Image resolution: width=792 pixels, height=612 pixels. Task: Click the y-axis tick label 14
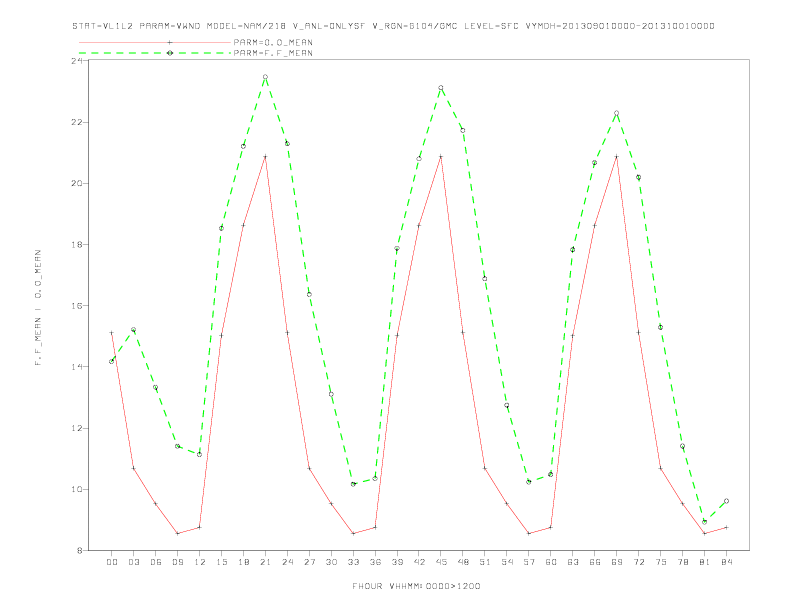(x=77, y=367)
